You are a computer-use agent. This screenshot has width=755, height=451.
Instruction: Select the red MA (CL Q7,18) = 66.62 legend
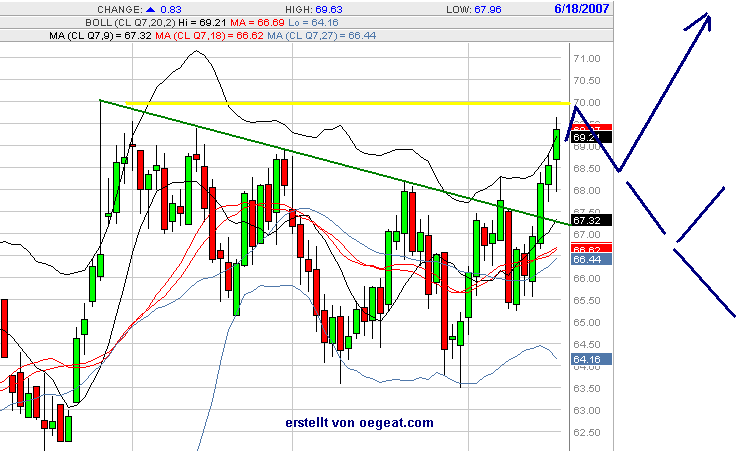(x=209, y=36)
